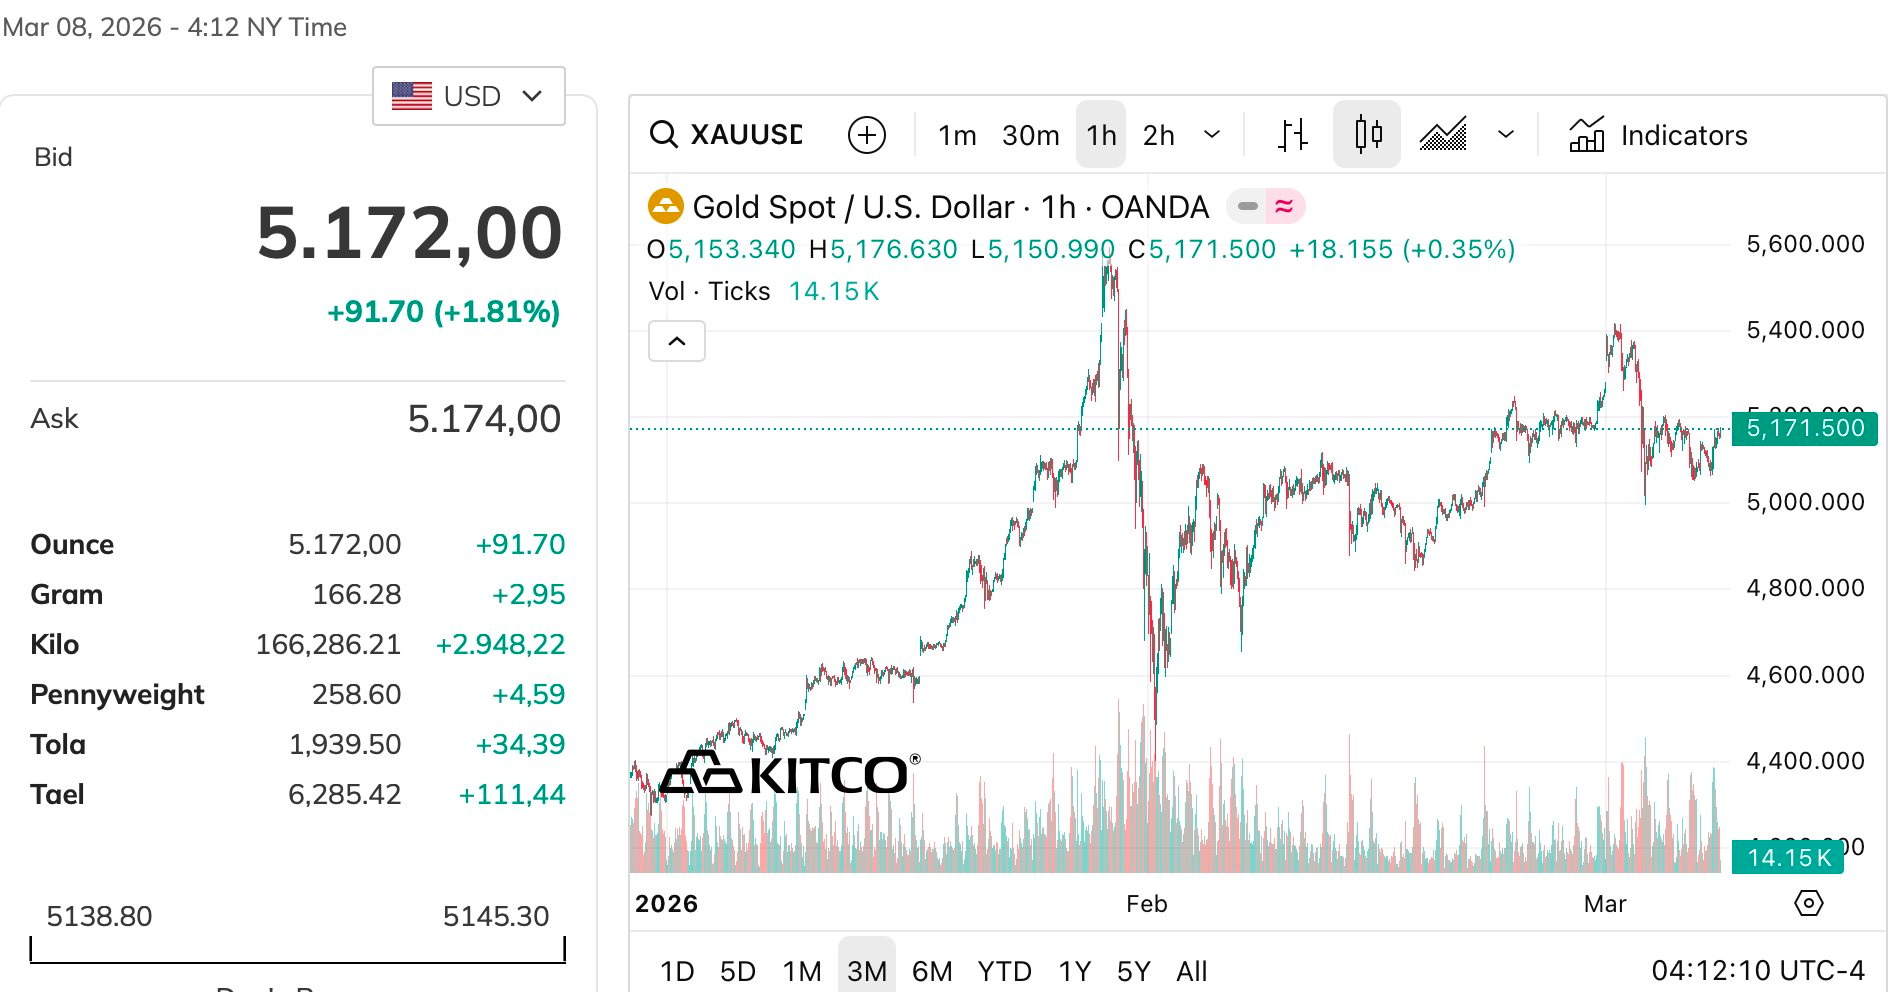Switch to the 1m interval
This screenshot has width=1890, height=992.
coord(957,135)
